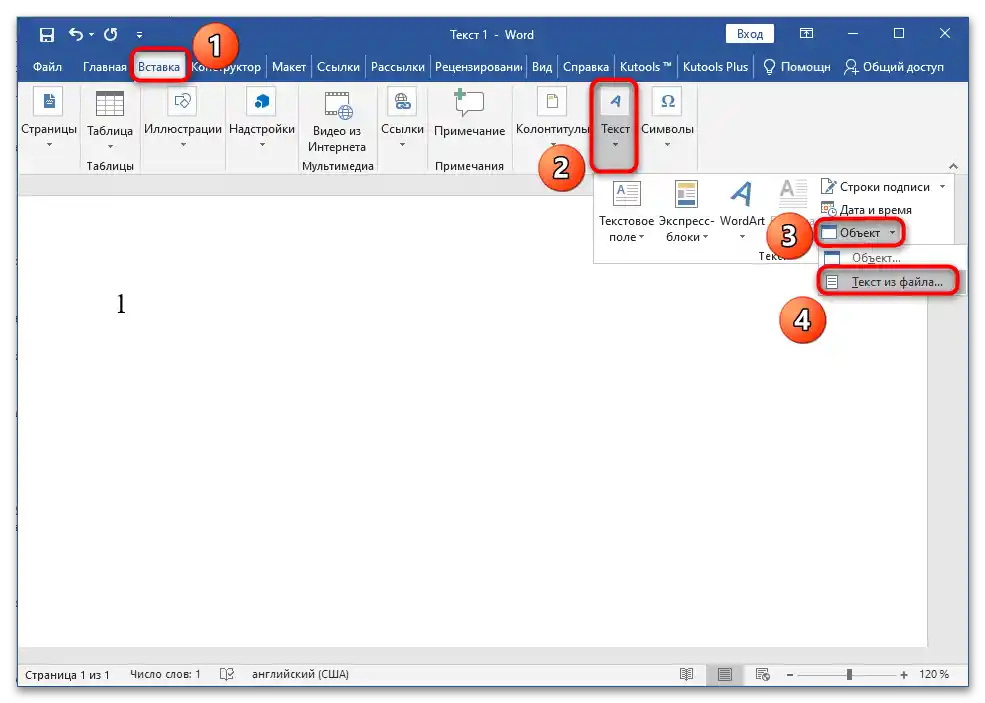Select the Вставка tab

(x=159, y=67)
